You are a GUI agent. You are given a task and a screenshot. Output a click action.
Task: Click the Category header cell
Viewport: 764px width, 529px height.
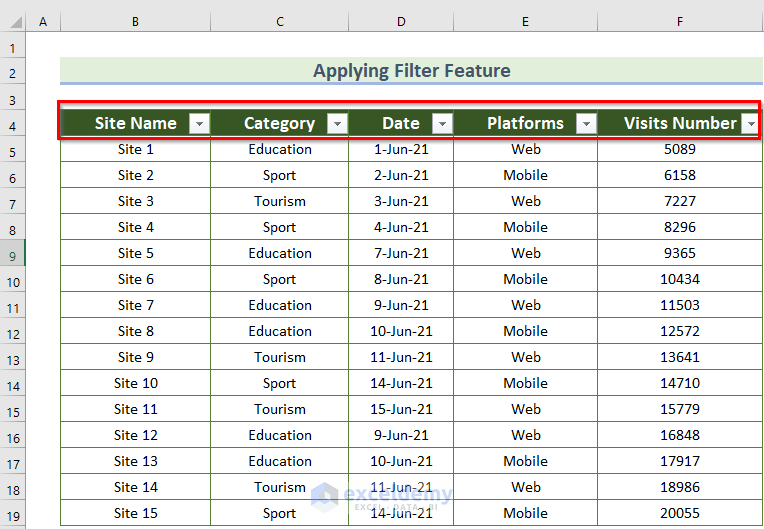270,124
